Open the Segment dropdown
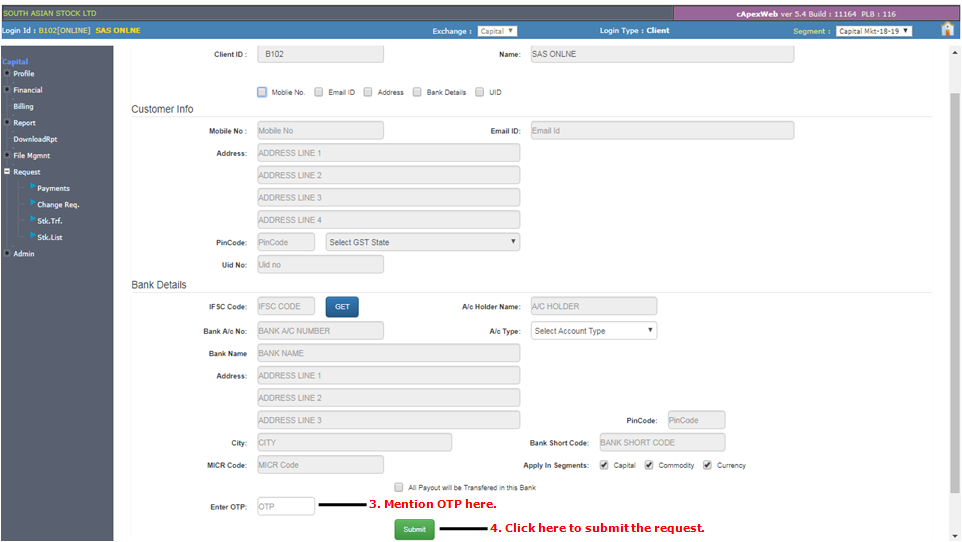 (874, 31)
